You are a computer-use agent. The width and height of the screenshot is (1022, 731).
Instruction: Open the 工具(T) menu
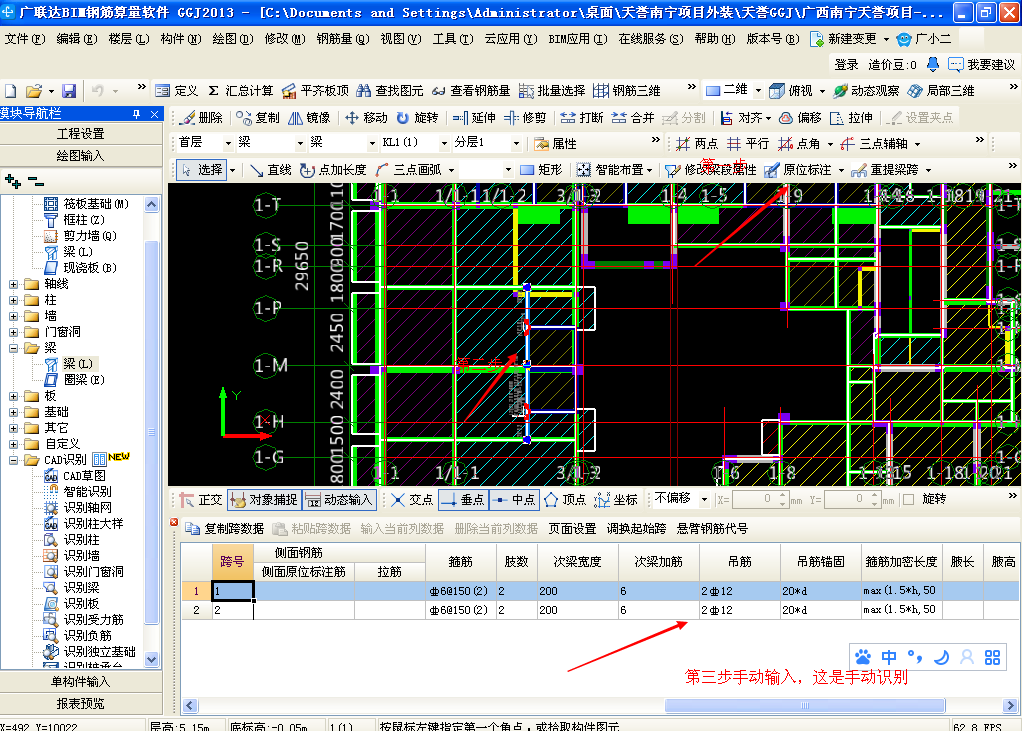(x=453, y=39)
